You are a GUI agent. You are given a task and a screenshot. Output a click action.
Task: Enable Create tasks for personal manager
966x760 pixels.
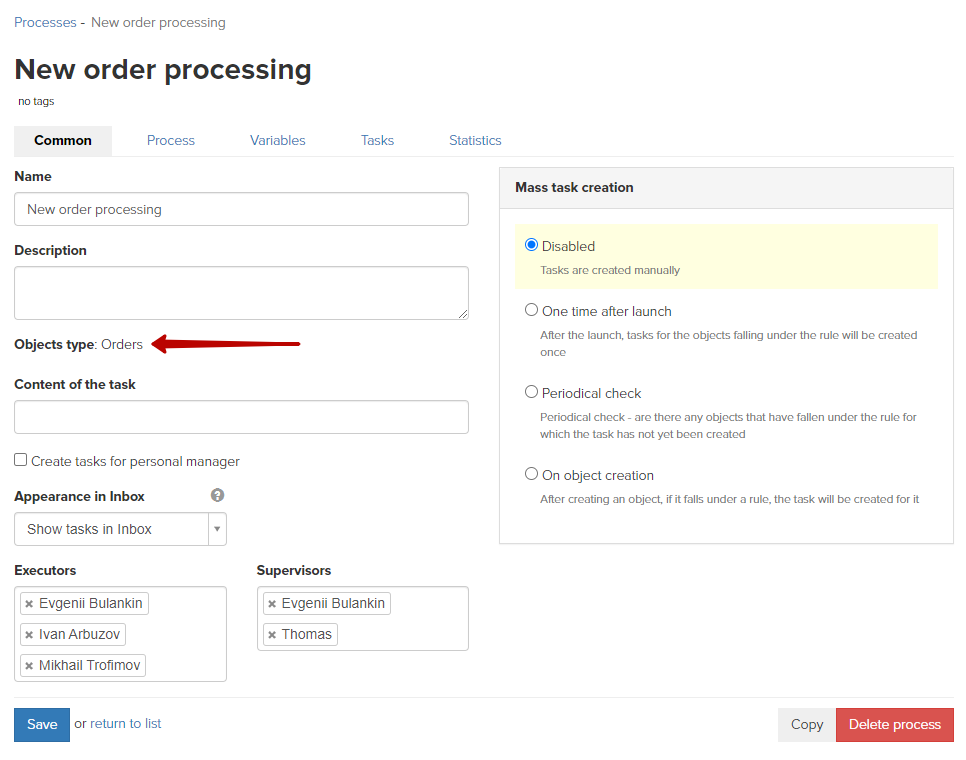pyautogui.click(x=21, y=460)
